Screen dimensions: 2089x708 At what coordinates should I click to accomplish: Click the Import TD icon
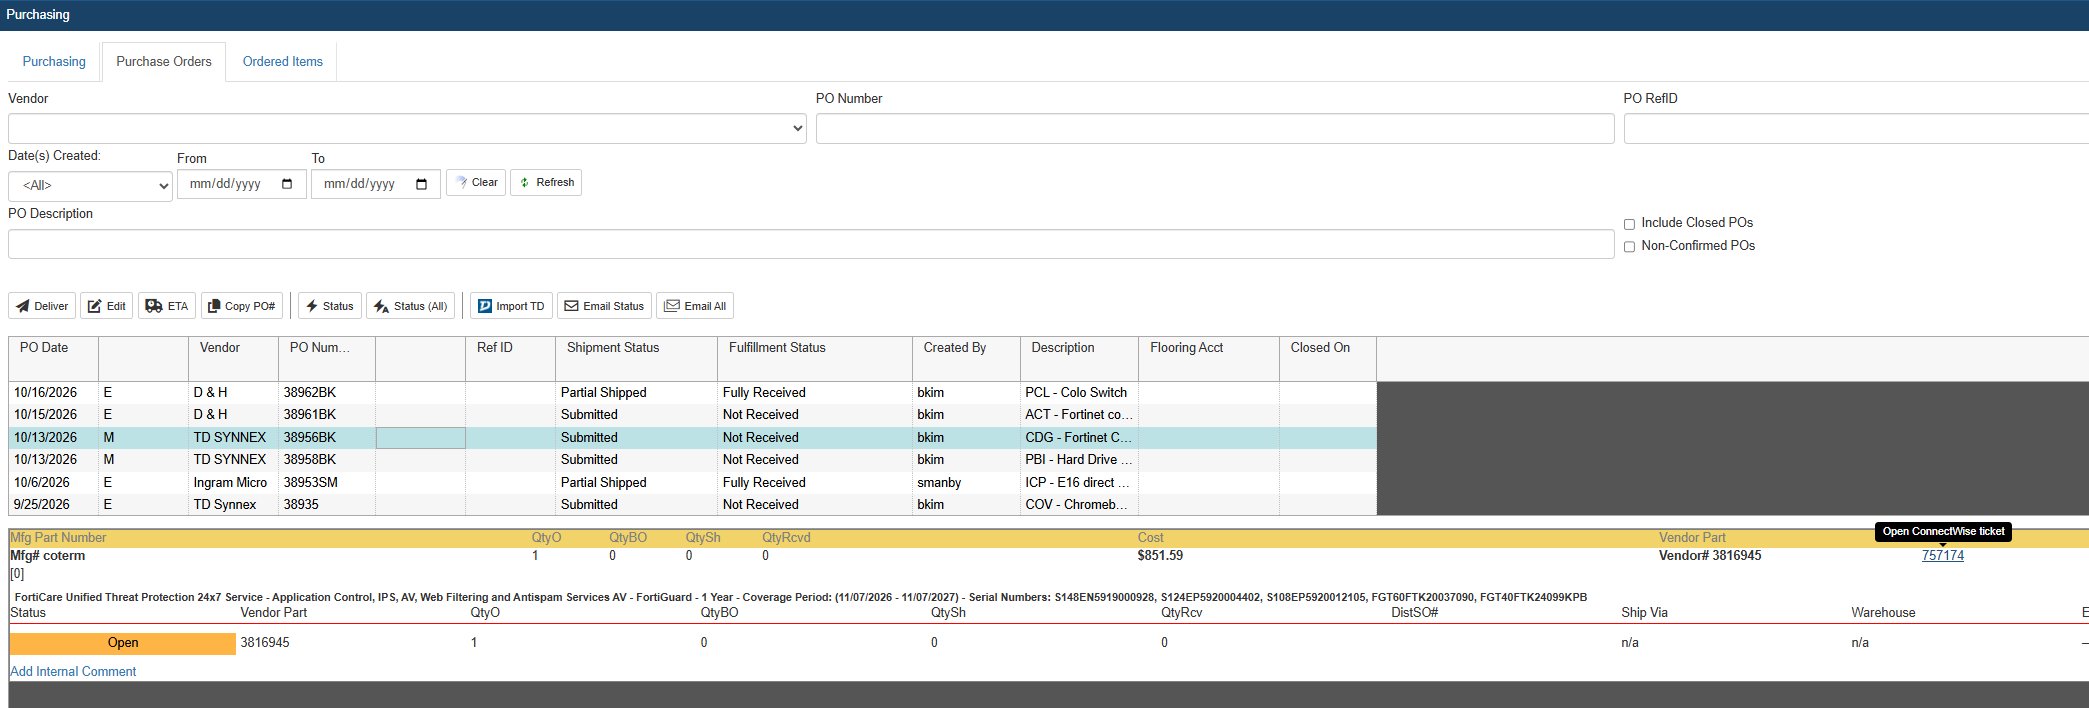(x=485, y=306)
